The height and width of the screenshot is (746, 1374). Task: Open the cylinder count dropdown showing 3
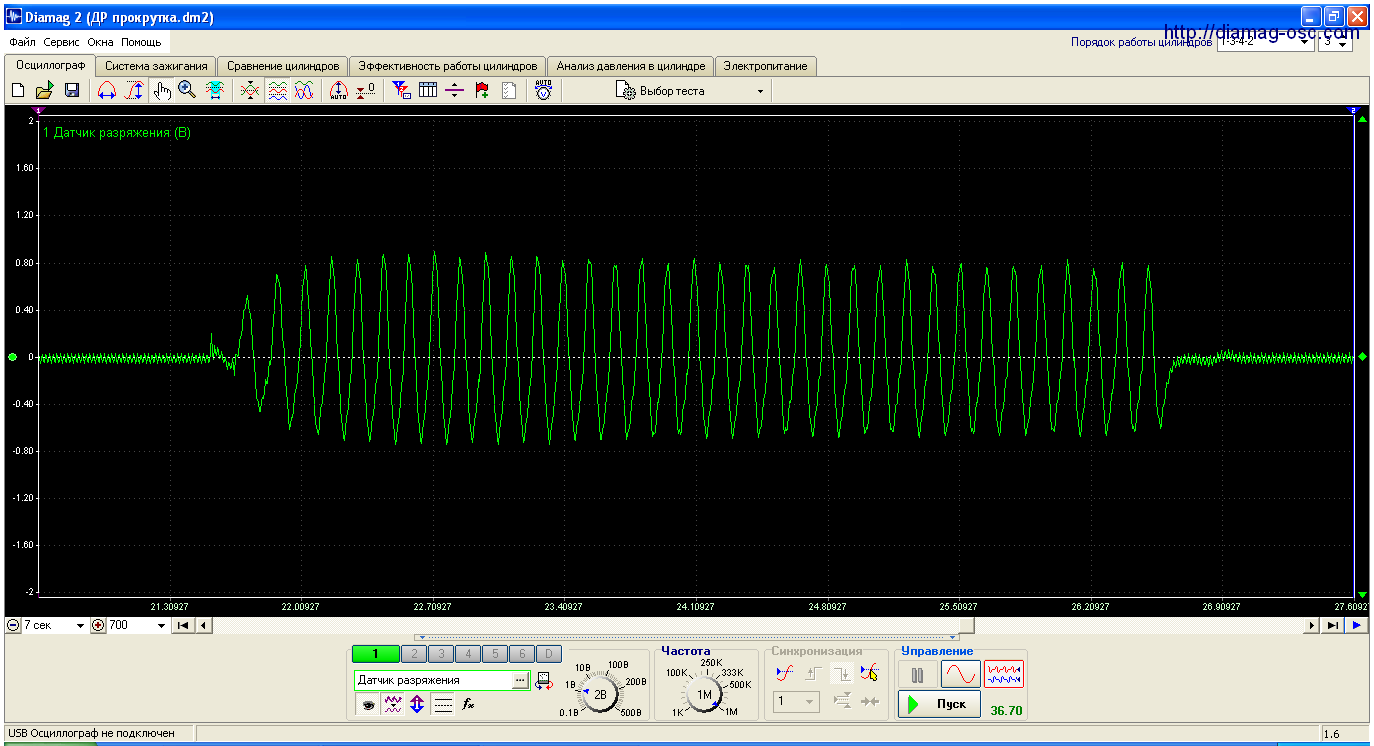(1335, 43)
